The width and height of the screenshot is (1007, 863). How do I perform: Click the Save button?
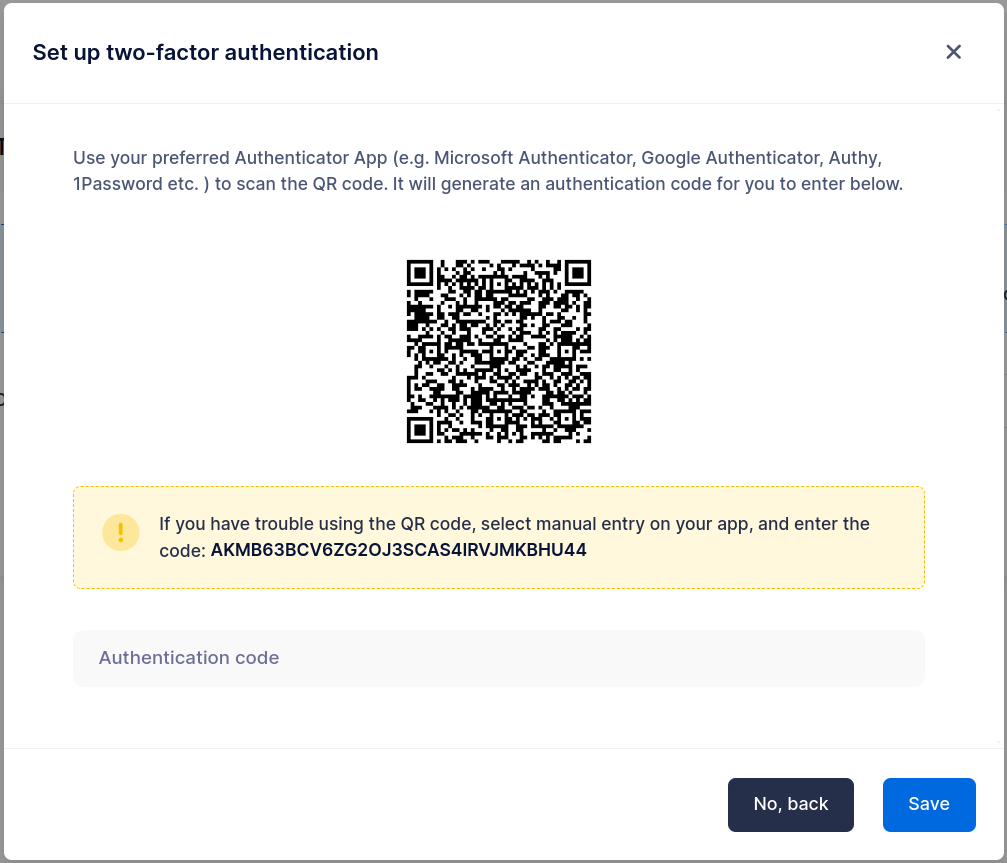tap(929, 804)
